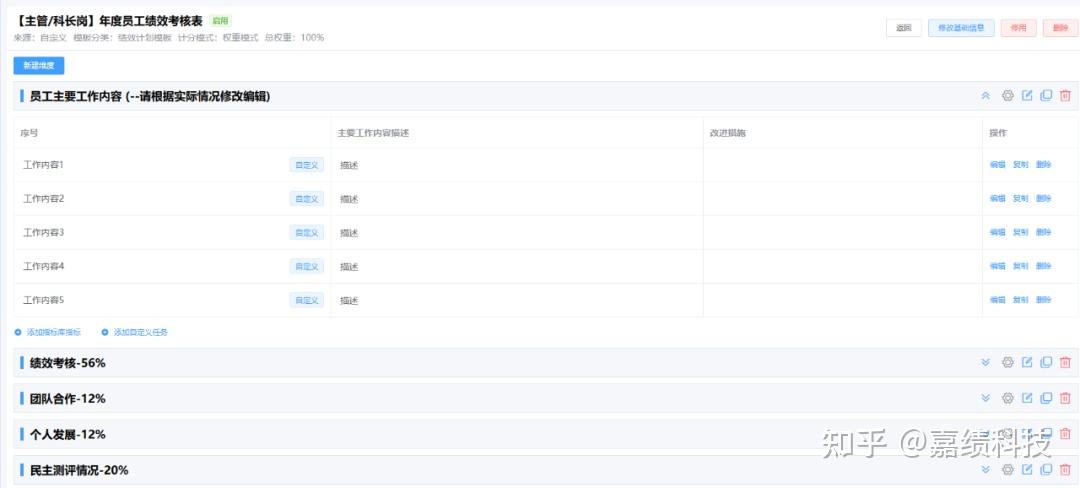Select the 工作内容1 cell
Image resolution: width=1080 pixels, height=488 pixels.
[x=172, y=165]
